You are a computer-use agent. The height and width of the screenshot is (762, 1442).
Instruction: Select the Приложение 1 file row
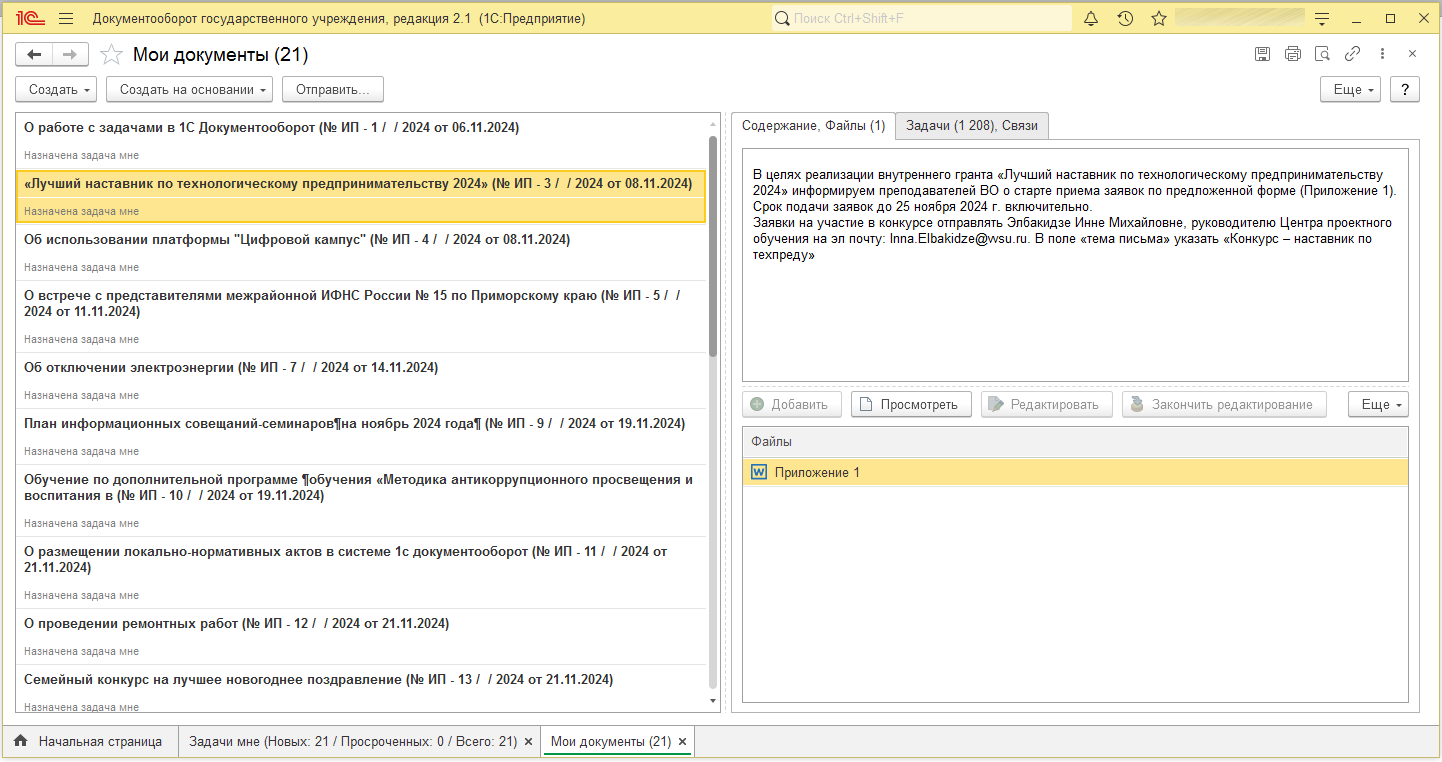[x=817, y=472]
